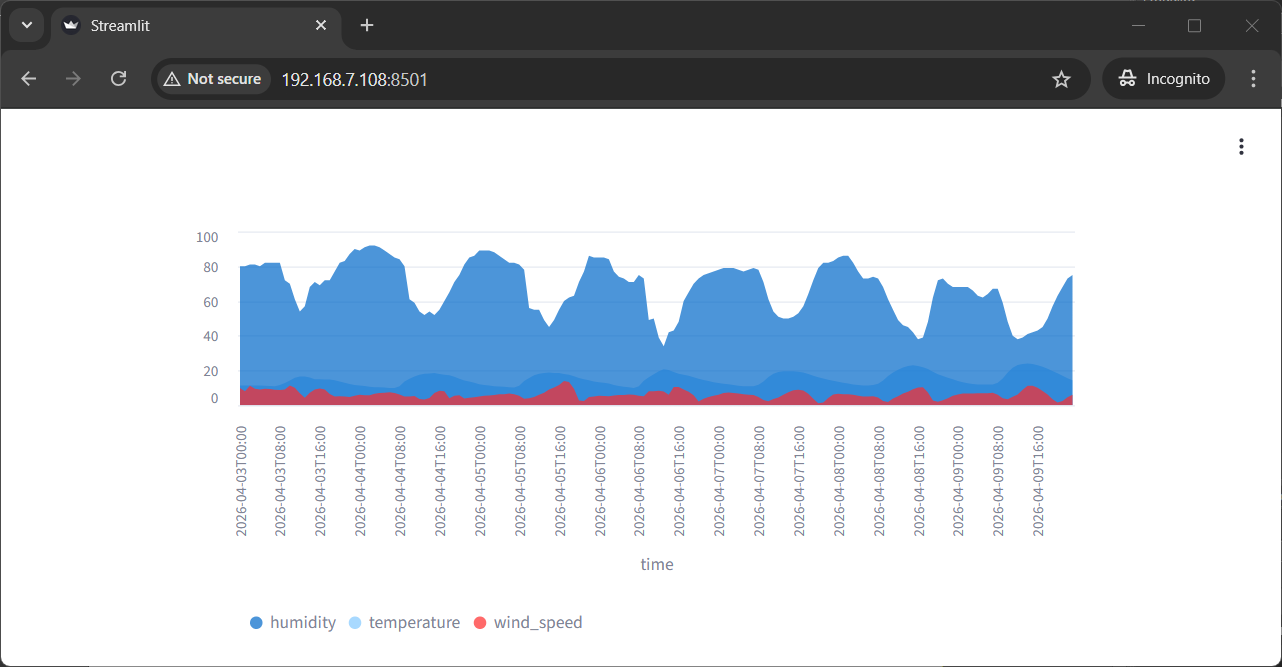Open the Streamlit chart's three-dot options menu
1282x667 pixels.
point(1241,146)
